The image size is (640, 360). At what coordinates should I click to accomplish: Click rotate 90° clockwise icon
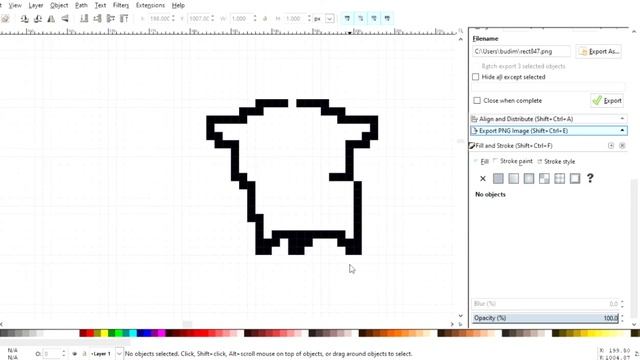[x=38, y=18]
